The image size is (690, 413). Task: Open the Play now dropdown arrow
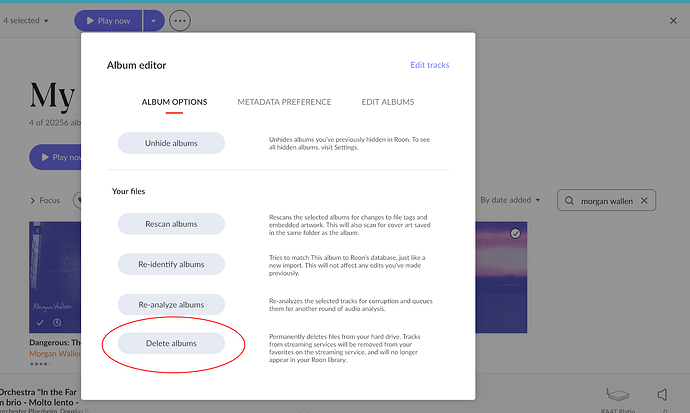[x=152, y=20]
